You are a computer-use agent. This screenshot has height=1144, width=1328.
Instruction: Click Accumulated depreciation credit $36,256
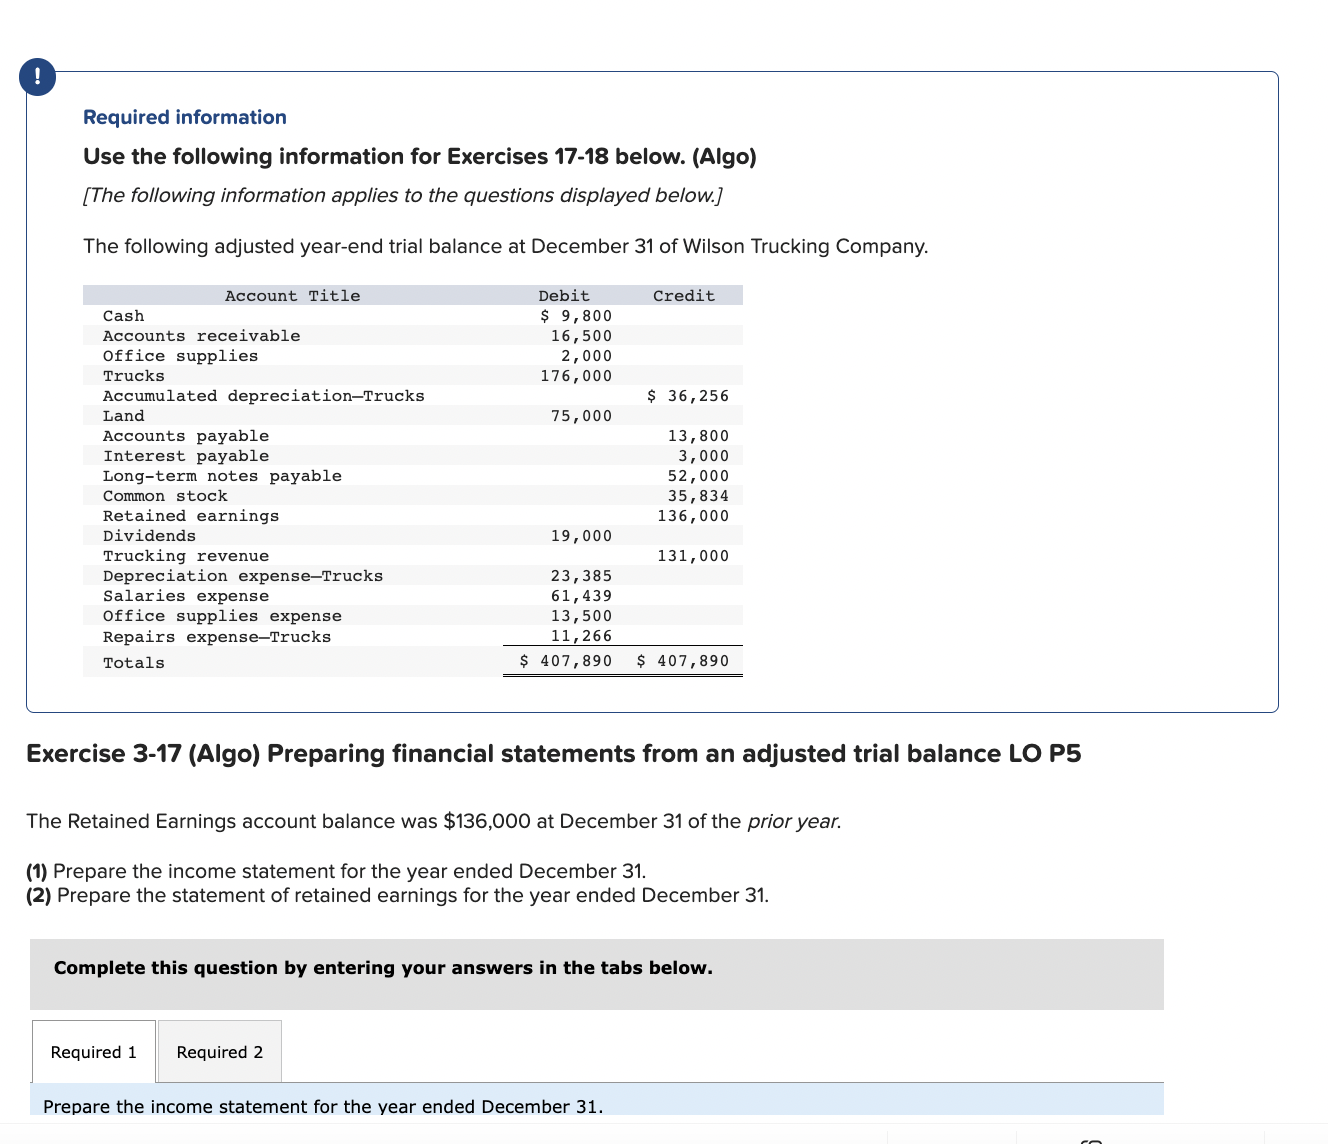click(688, 396)
